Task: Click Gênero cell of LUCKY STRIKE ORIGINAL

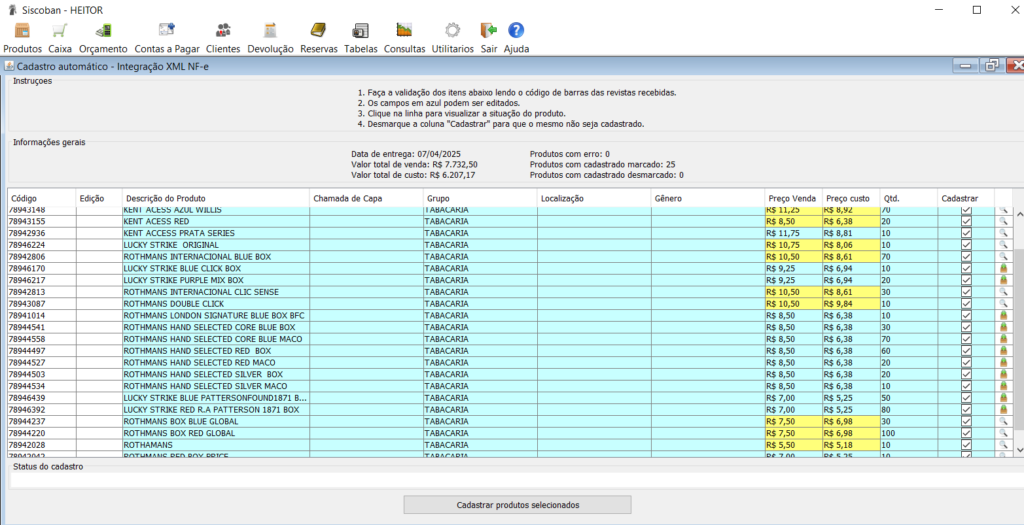Action: (708, 245)
